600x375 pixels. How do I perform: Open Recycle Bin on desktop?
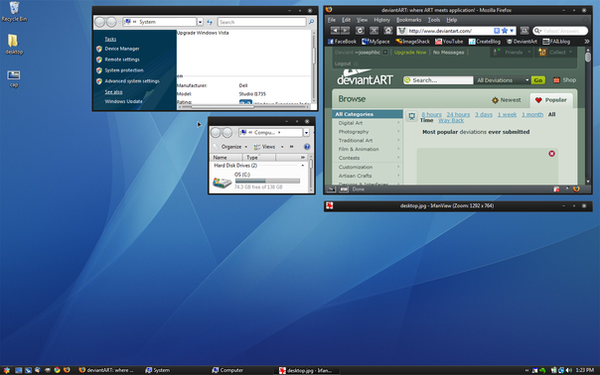[x=14, y=11]
